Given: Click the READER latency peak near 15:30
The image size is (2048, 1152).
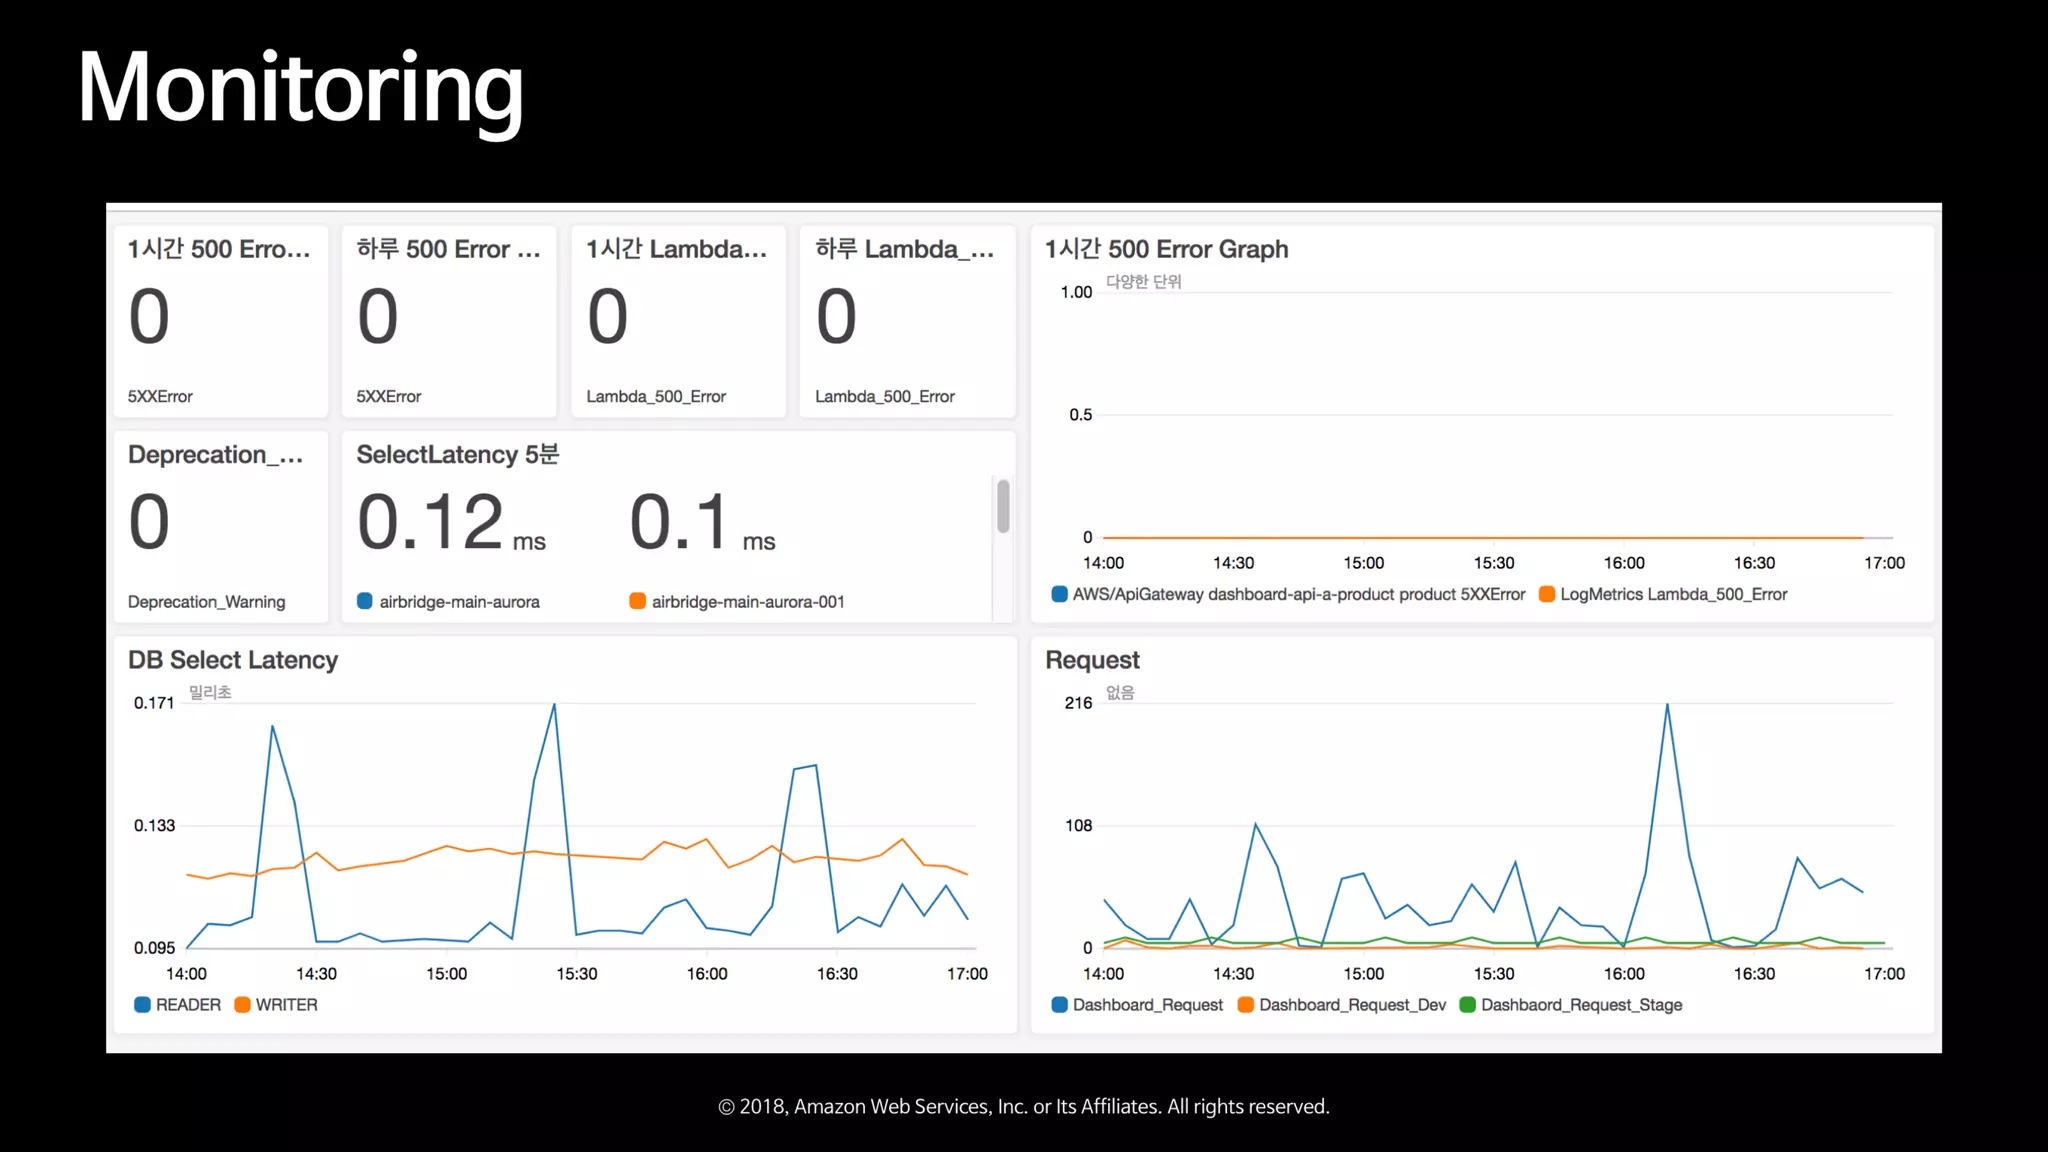Looking at the screenshot, I should pos(554,706).
